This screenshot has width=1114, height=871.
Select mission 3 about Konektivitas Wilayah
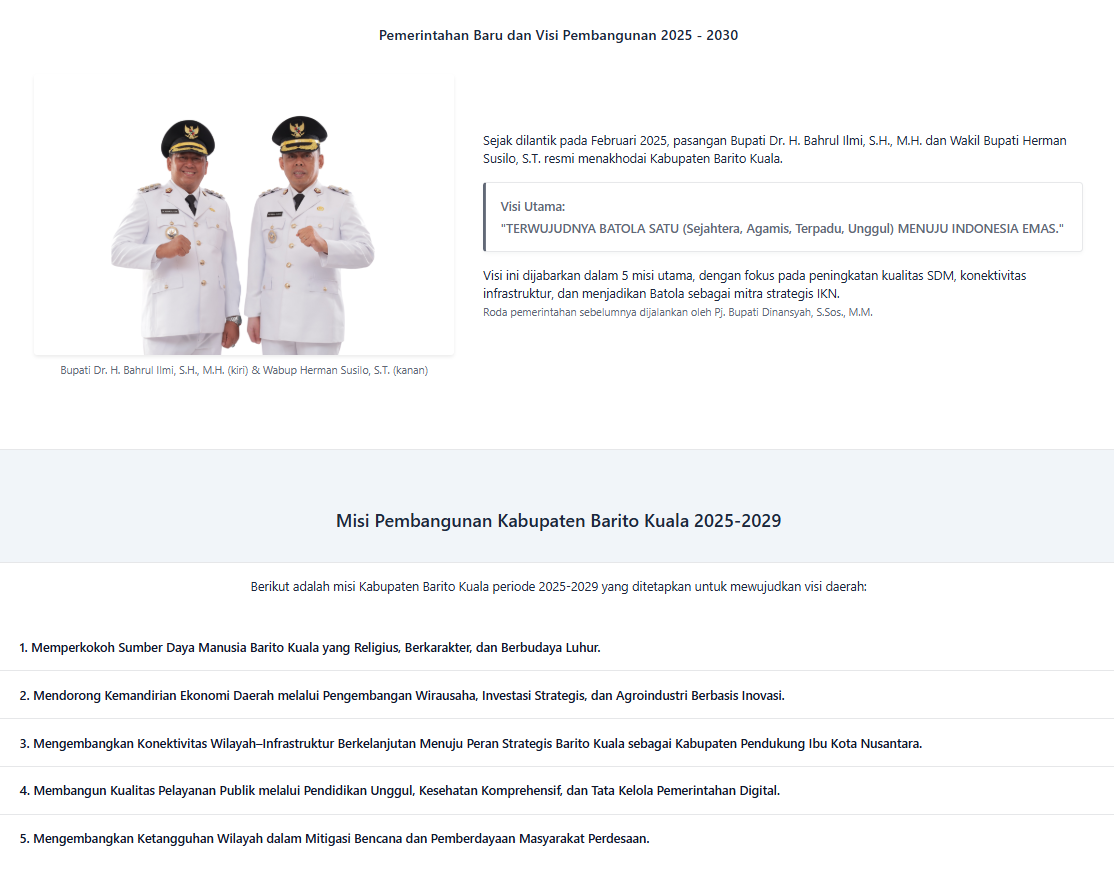[x=470, y=744]
